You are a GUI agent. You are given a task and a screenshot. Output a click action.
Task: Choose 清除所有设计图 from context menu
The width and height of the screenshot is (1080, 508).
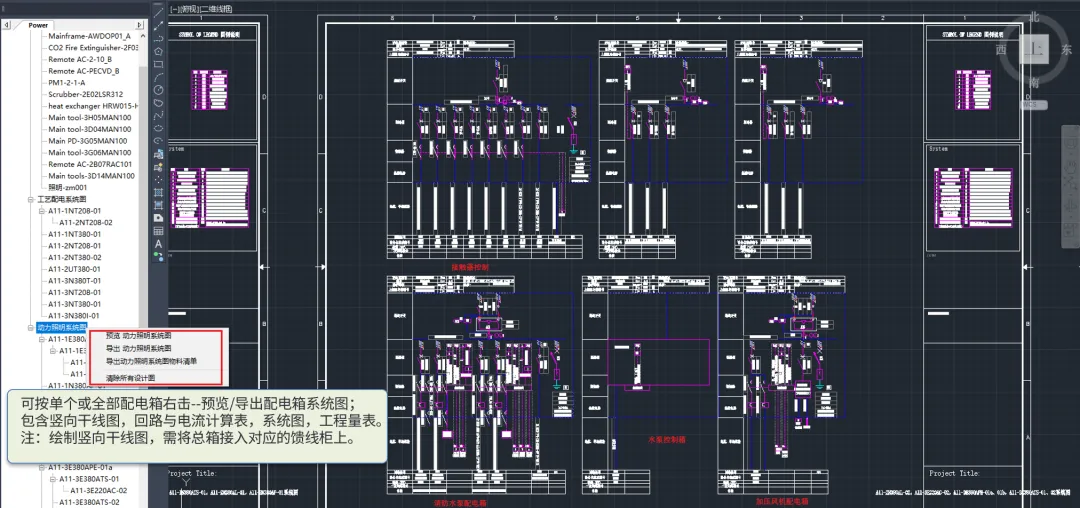[130, 378]
